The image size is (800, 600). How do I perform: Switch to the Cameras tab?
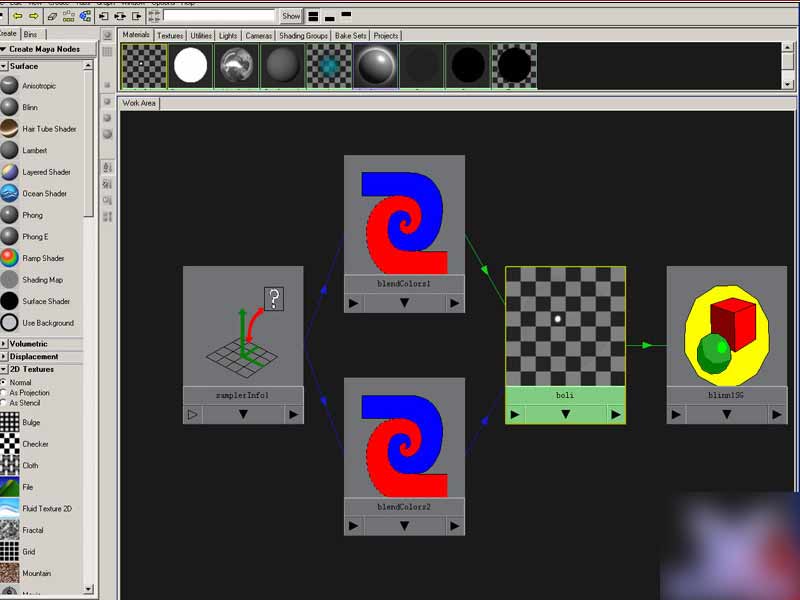[259, 36]
